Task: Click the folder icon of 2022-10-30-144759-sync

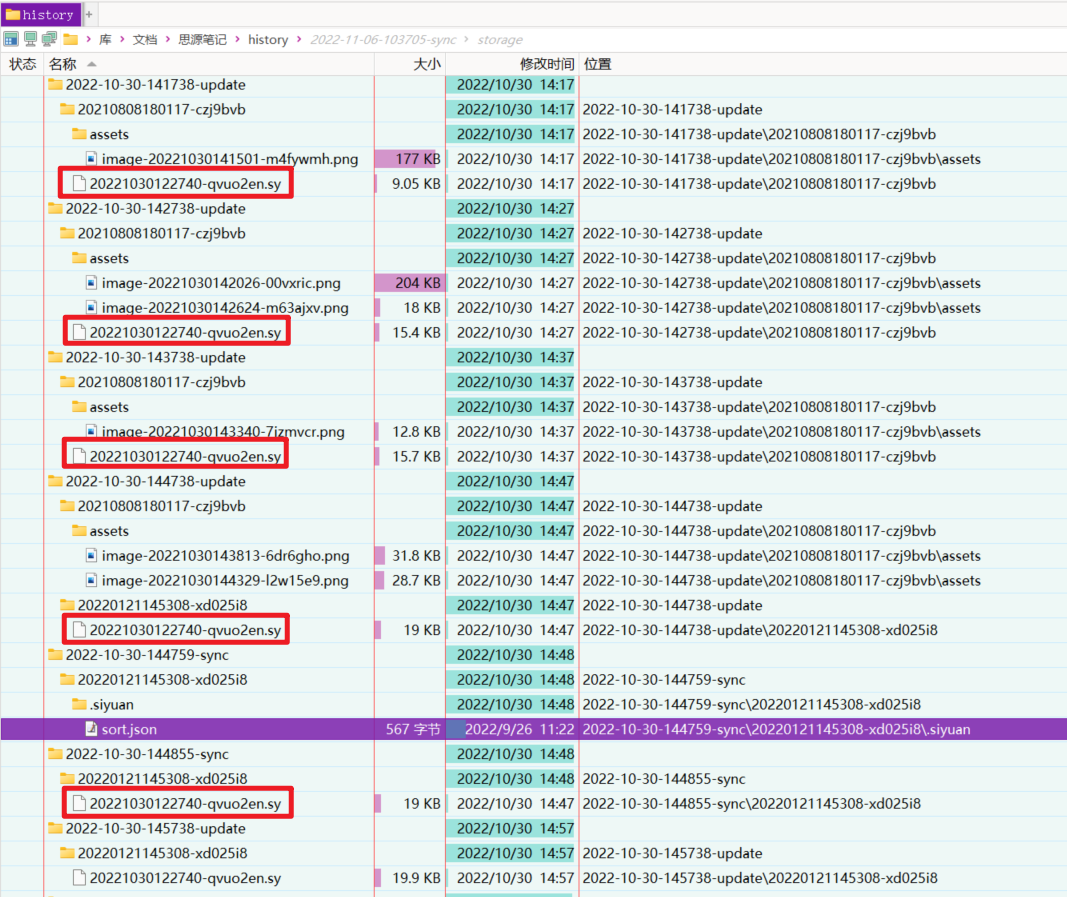Action: pos(56,655)
